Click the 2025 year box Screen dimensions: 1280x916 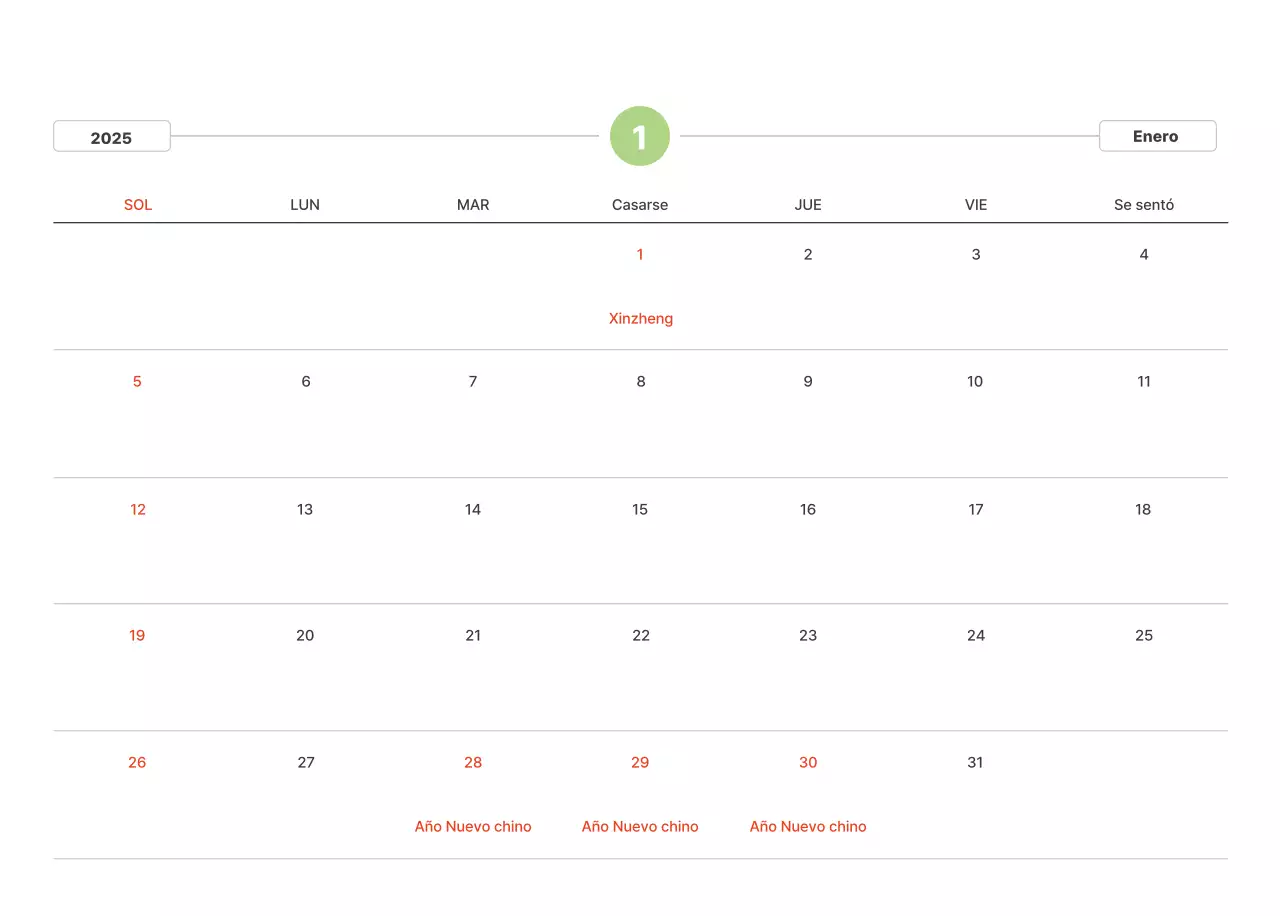[112, 137]
